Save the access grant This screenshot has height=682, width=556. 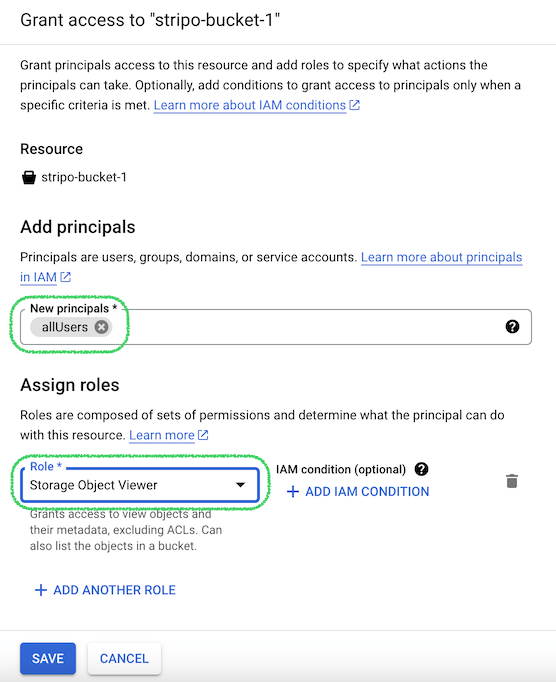(48, 658)
